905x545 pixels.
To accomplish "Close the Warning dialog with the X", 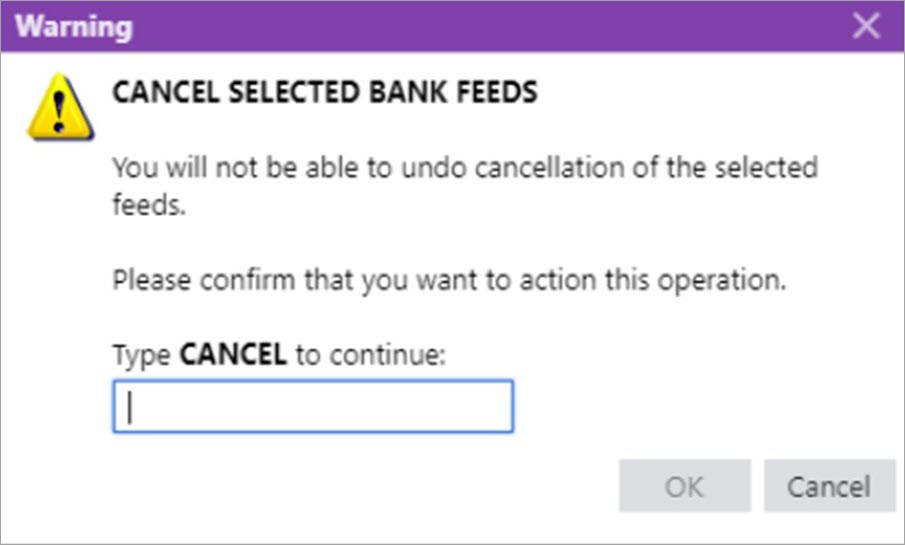I will point(866,26).
